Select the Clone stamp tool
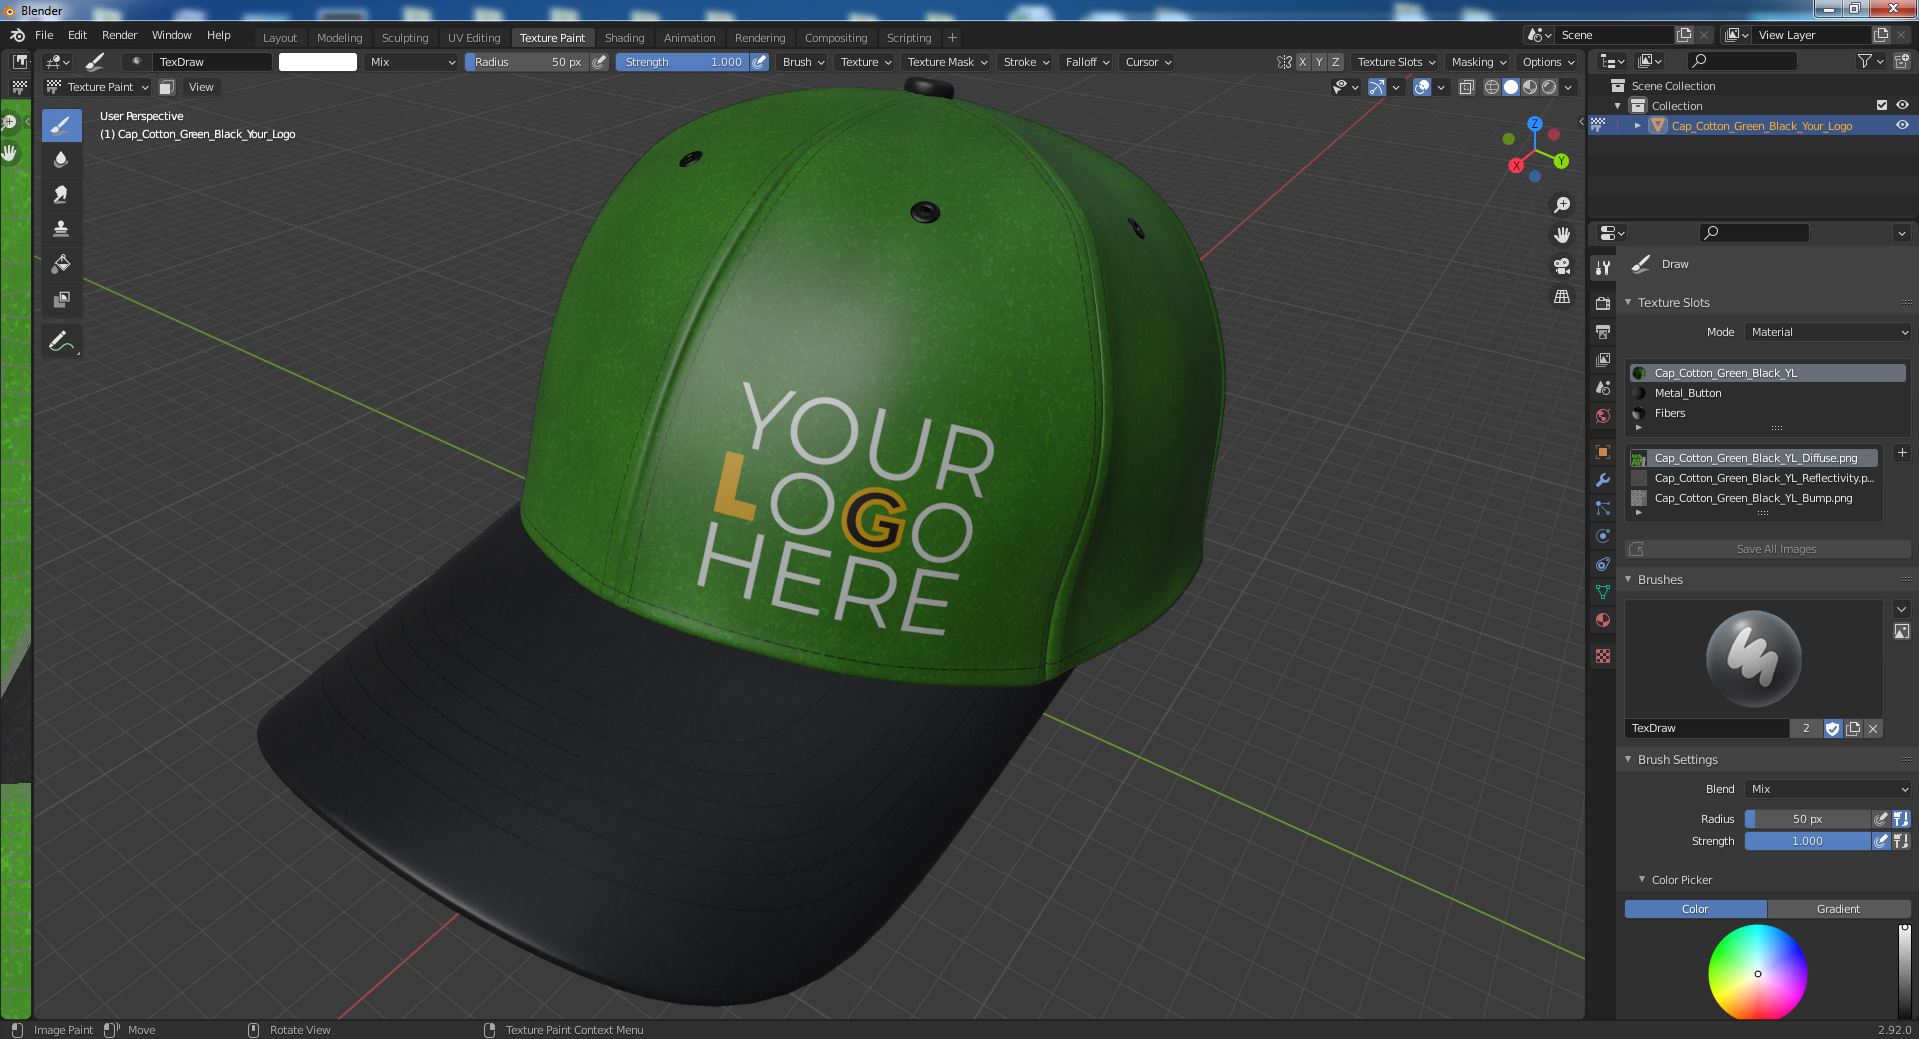The width and height of the screenshot is (1919, 1039). pos(61,229)
